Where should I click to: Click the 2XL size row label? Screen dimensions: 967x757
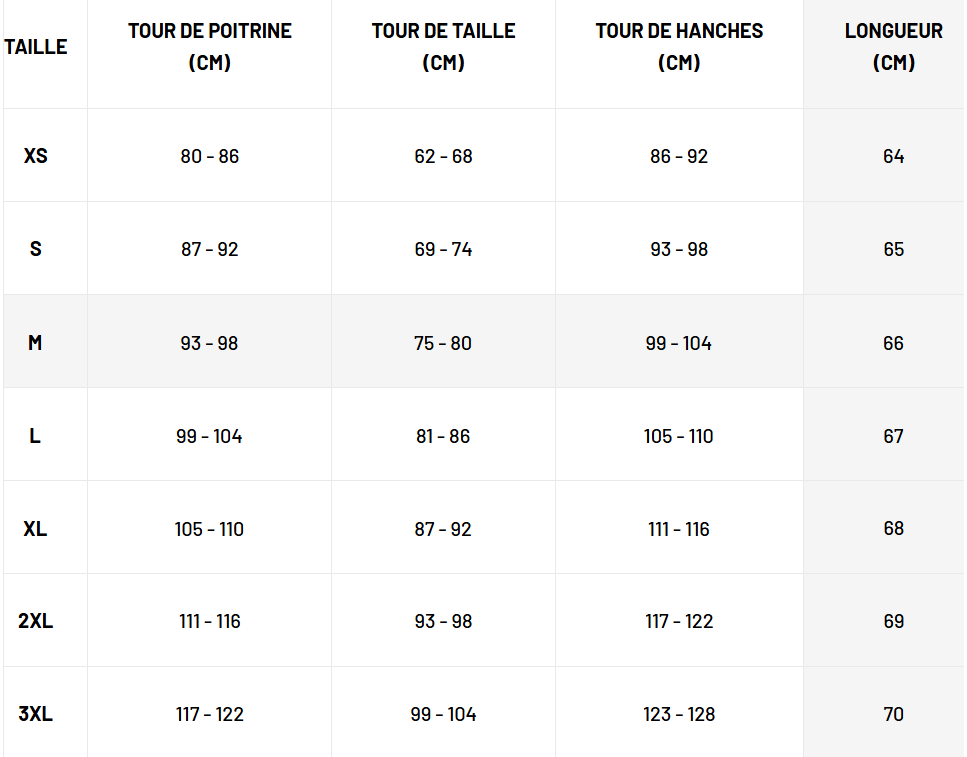36,621
